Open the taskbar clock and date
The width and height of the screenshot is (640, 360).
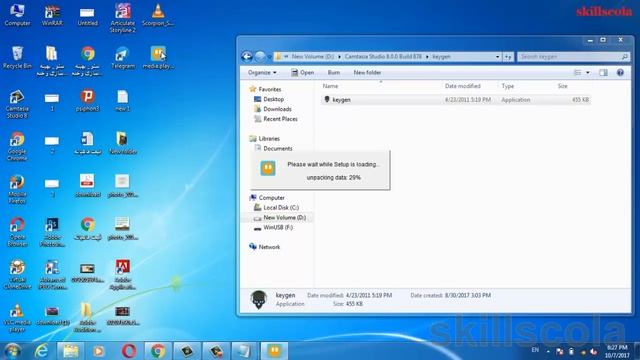tap(617, 351)
